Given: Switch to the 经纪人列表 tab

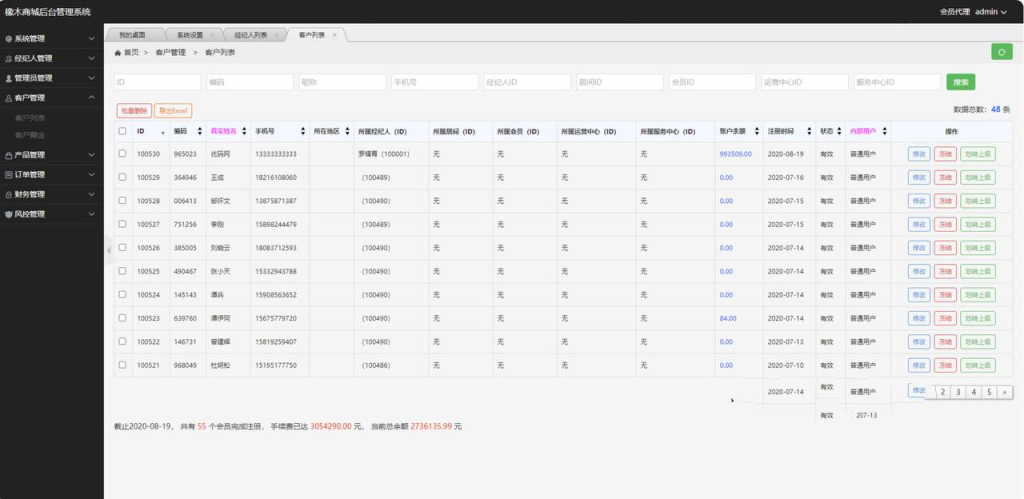Looking at the screenshot, I should coord(251,35).
